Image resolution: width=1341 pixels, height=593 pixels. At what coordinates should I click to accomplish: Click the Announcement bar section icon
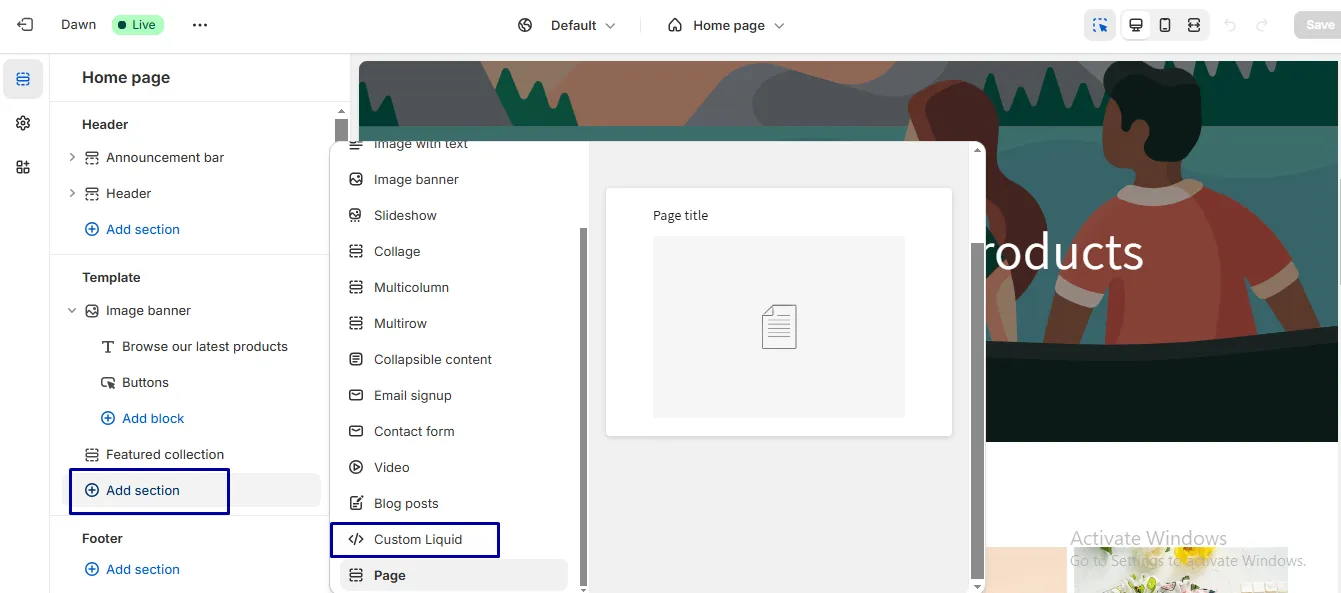pos(92,157)
